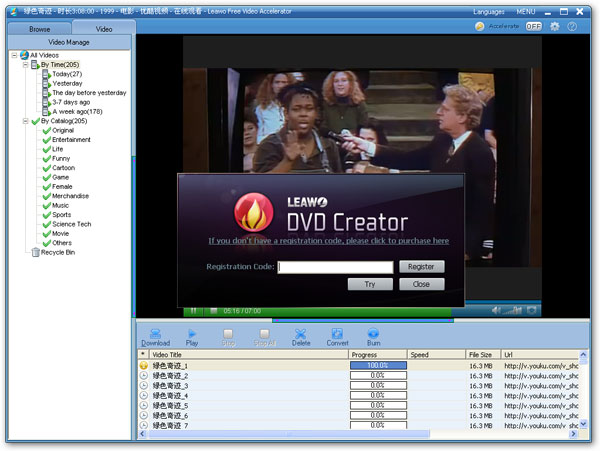Select the Original catalog checkmark item

point(58,130)
